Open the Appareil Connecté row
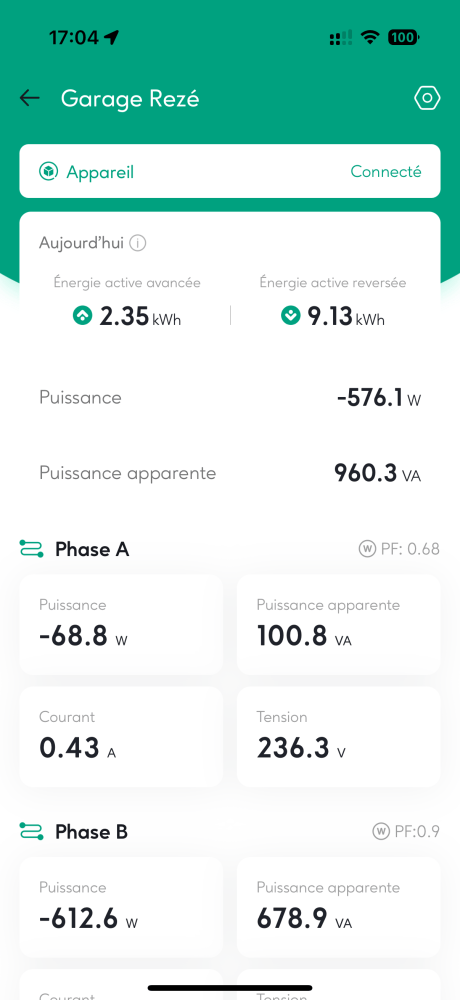The width and height of the screenshot is (460, 1000). (230, 171)
